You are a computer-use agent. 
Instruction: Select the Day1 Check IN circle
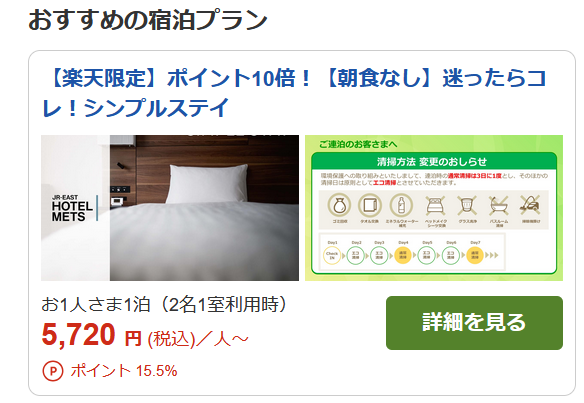coord(332,256)
